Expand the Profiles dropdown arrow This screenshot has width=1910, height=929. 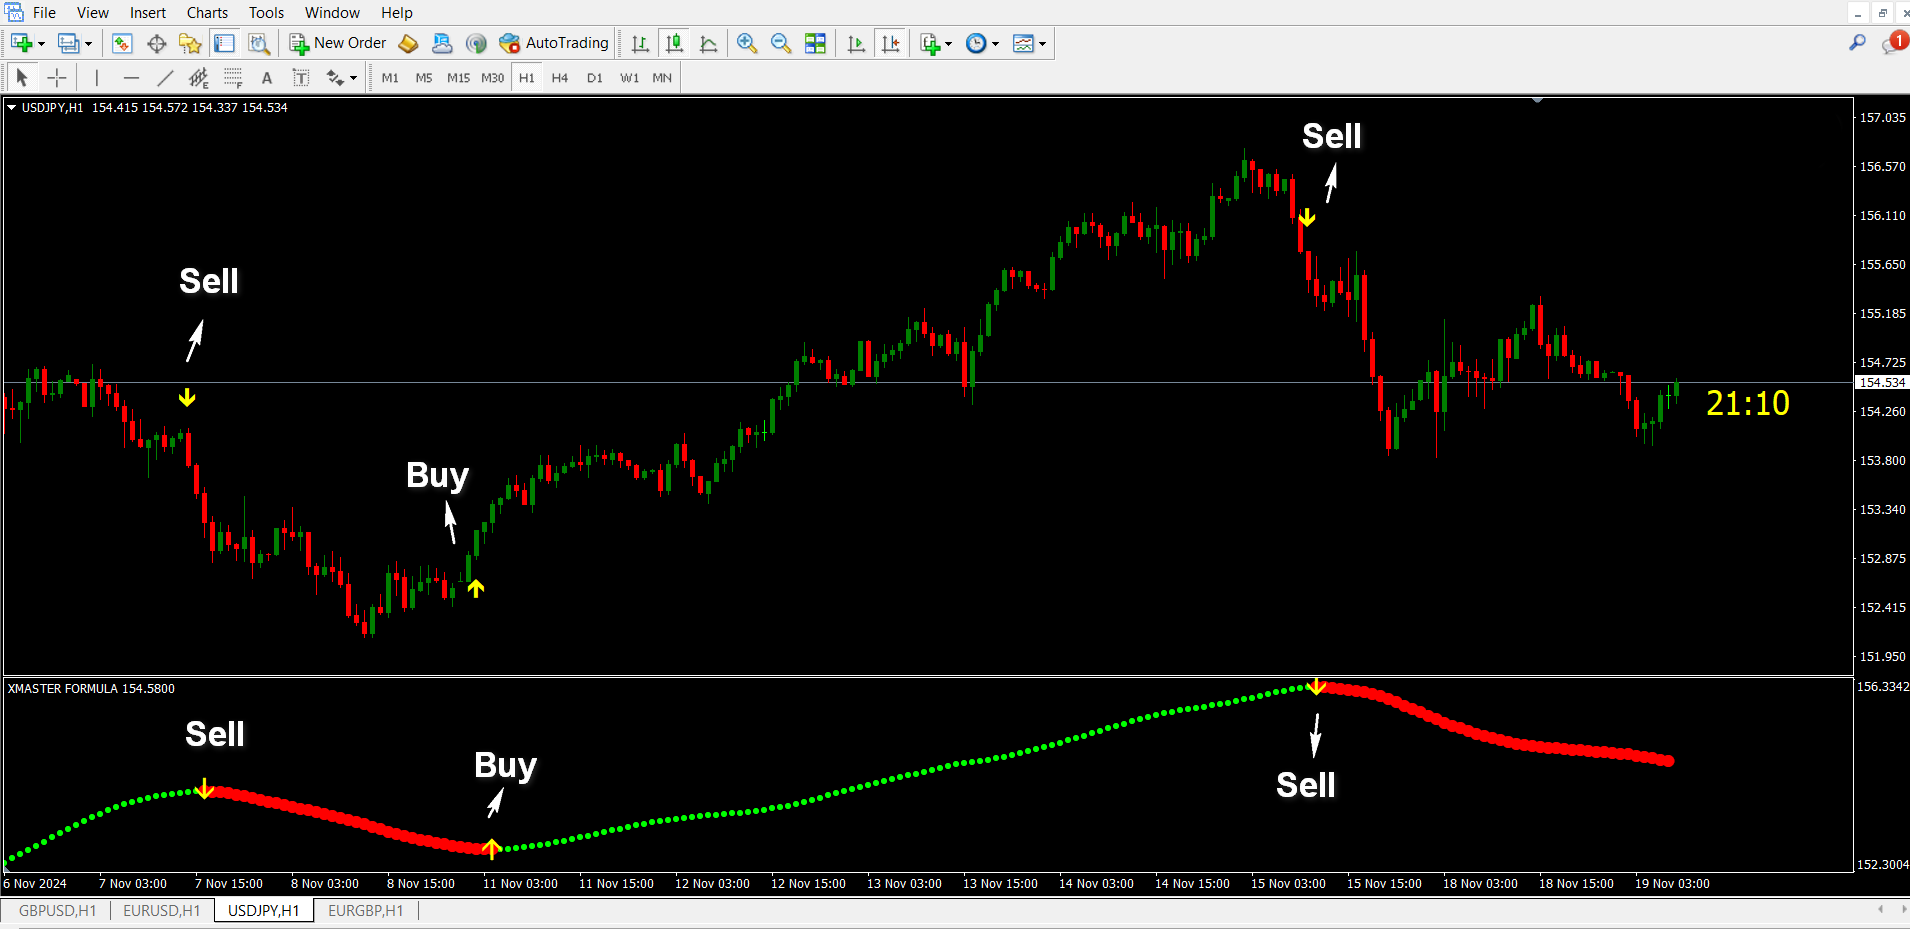pos(88,43)
